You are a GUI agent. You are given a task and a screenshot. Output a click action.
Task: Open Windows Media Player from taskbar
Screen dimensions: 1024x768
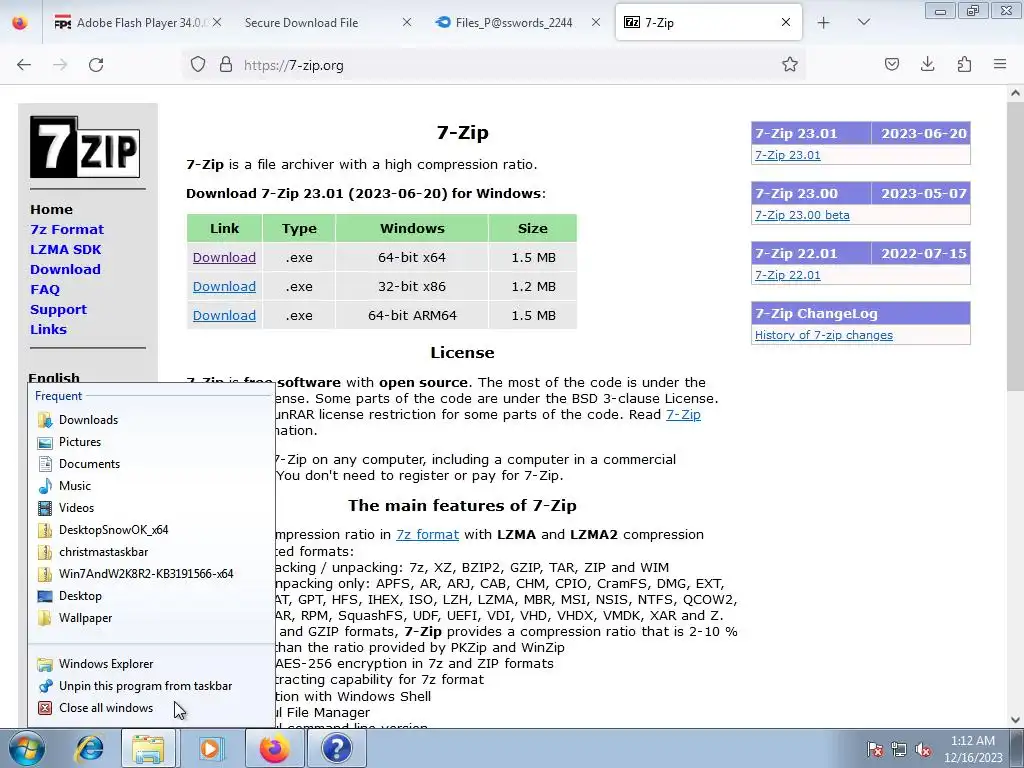tap(210, 748)
